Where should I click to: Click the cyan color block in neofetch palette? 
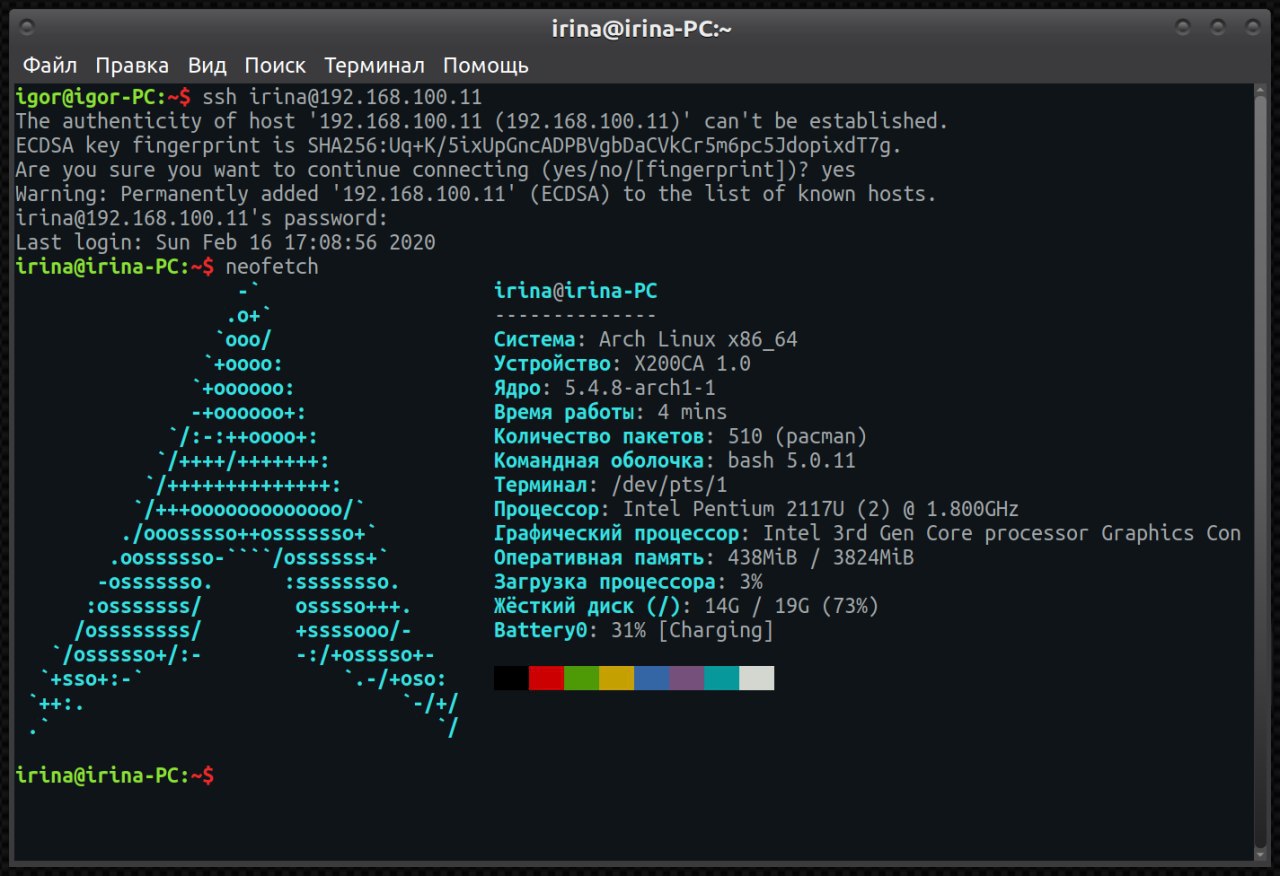point(721,678)
